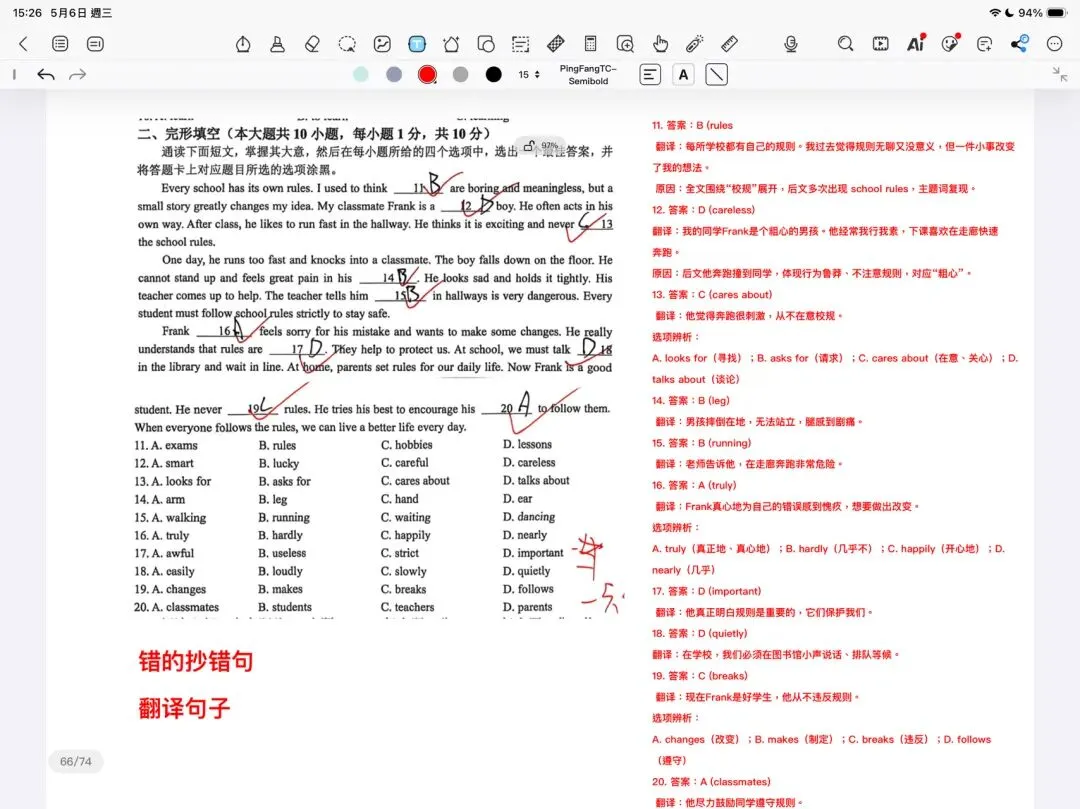
Task: Tap the section heading '二、完形填空'
Action: click(178, 134)
